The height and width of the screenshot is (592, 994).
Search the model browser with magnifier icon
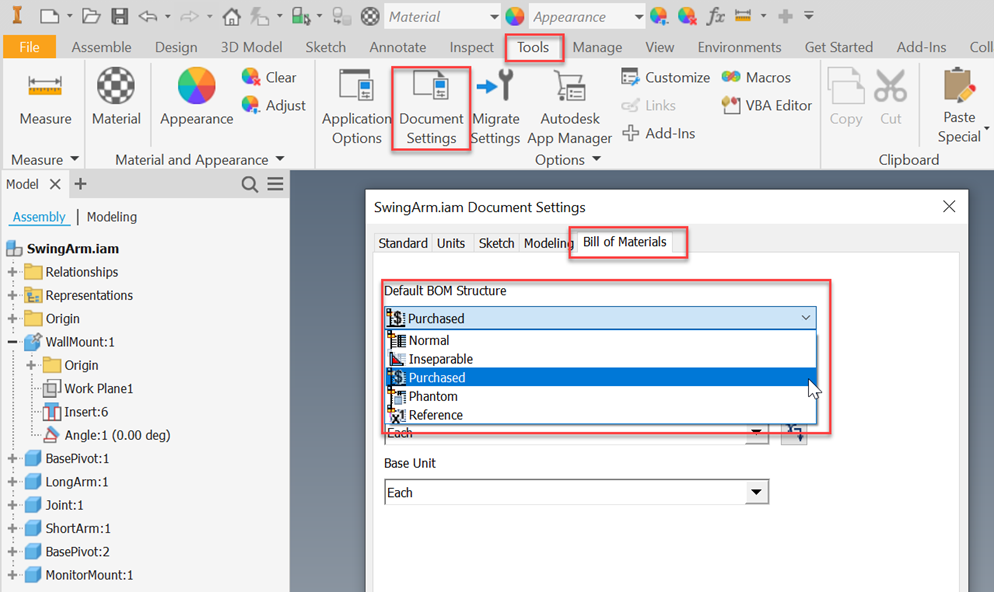tap(250, 184)
